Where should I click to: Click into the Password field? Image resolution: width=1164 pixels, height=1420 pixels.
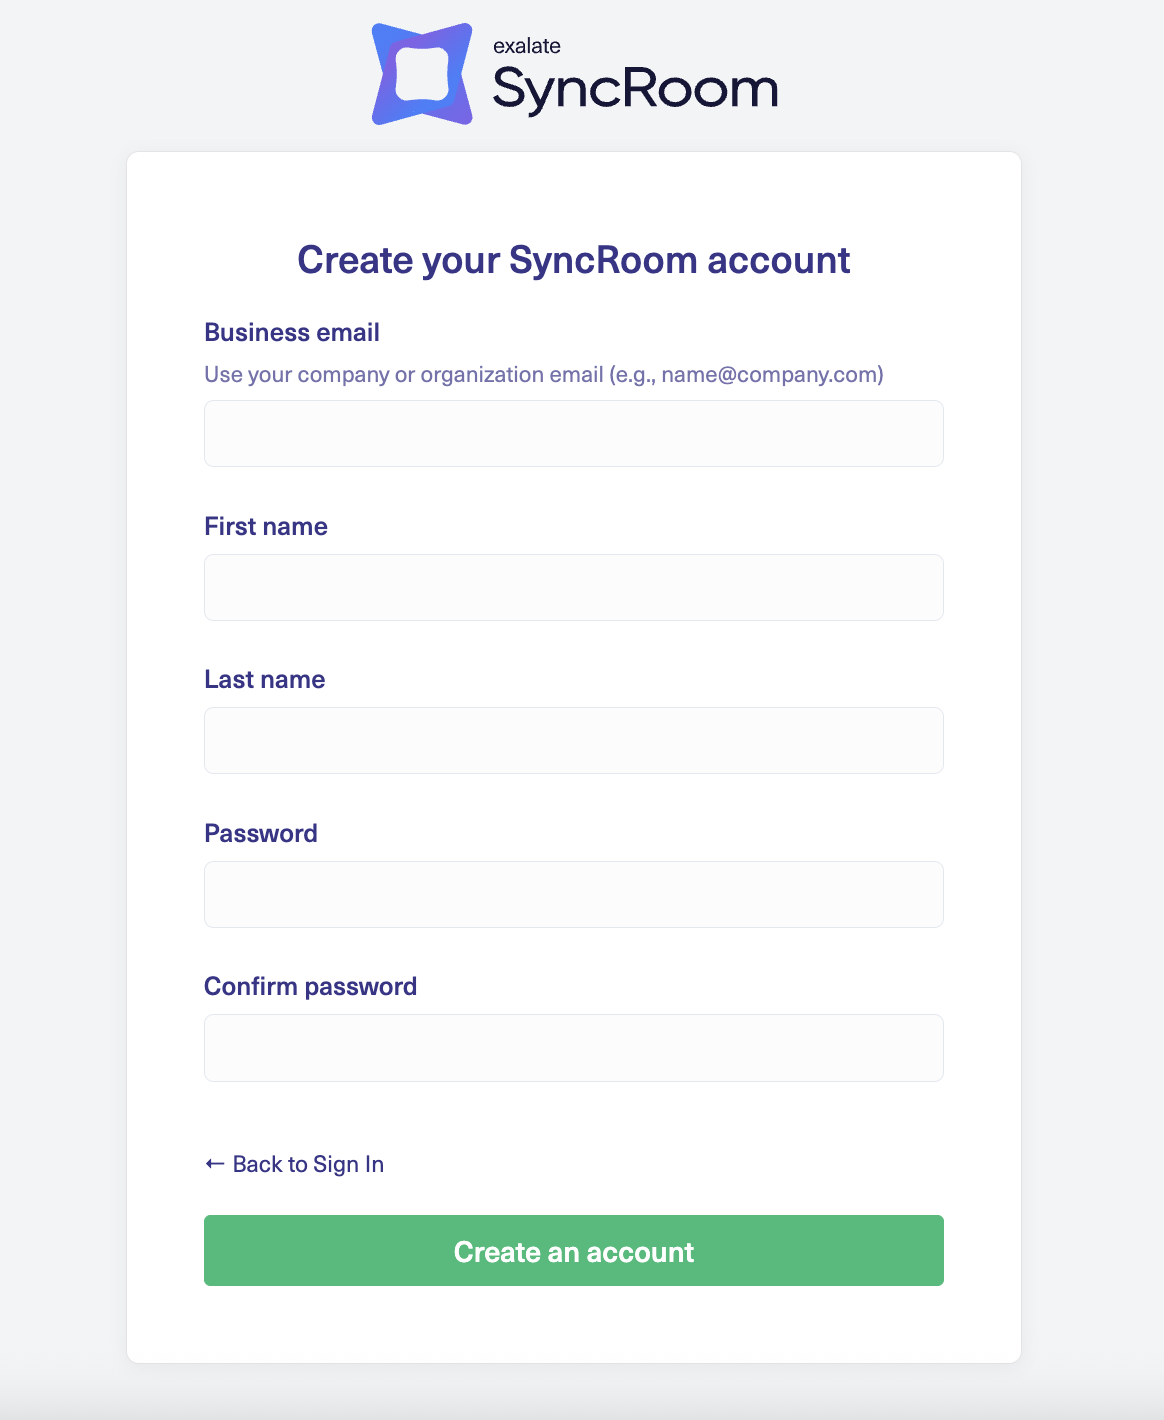coord(573,895)
